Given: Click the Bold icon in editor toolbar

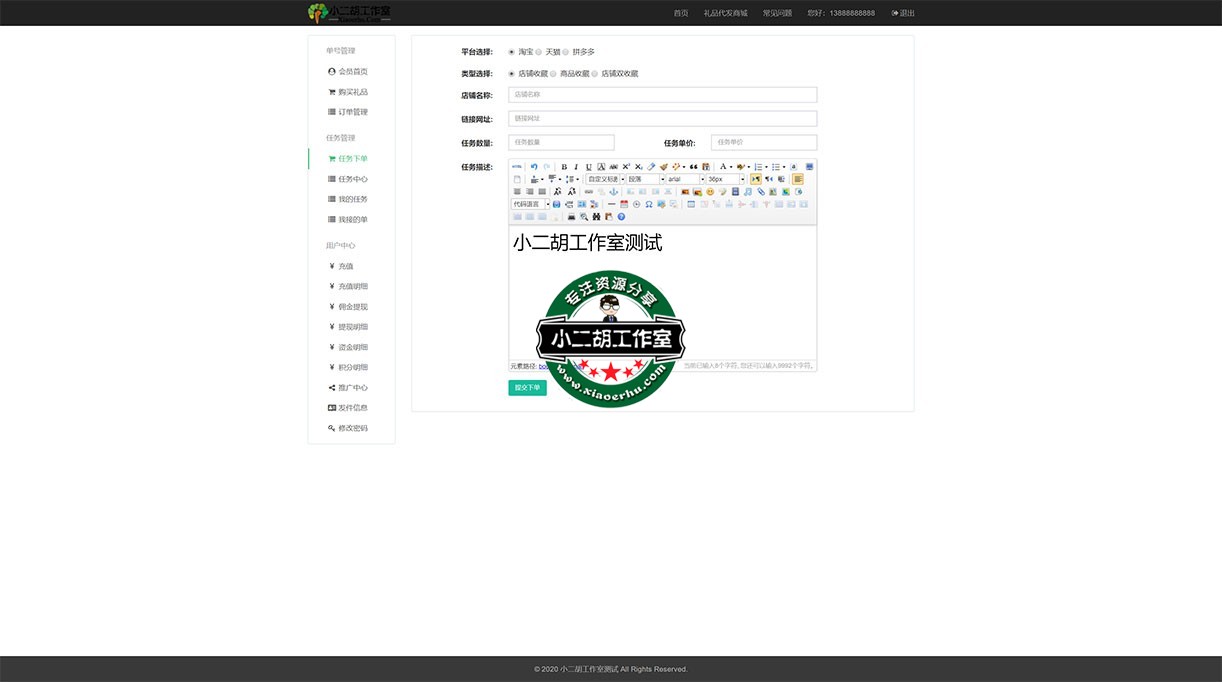Looking at the screenshot, I should [564, 167].
